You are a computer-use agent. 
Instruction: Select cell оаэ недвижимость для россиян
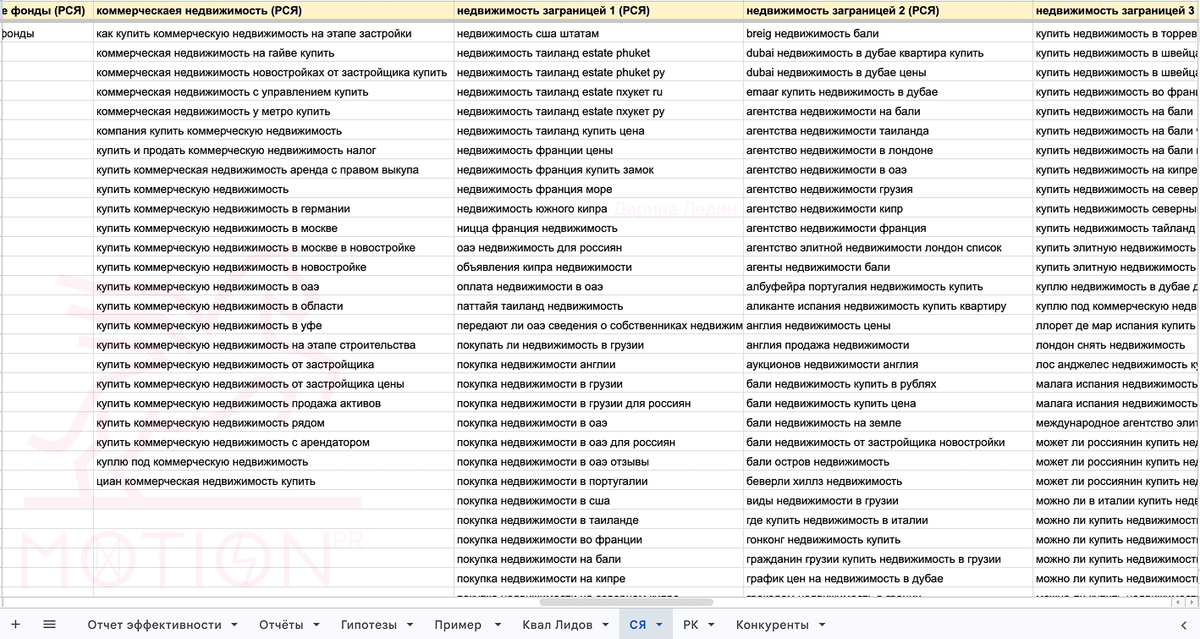[x=598, y=248]
